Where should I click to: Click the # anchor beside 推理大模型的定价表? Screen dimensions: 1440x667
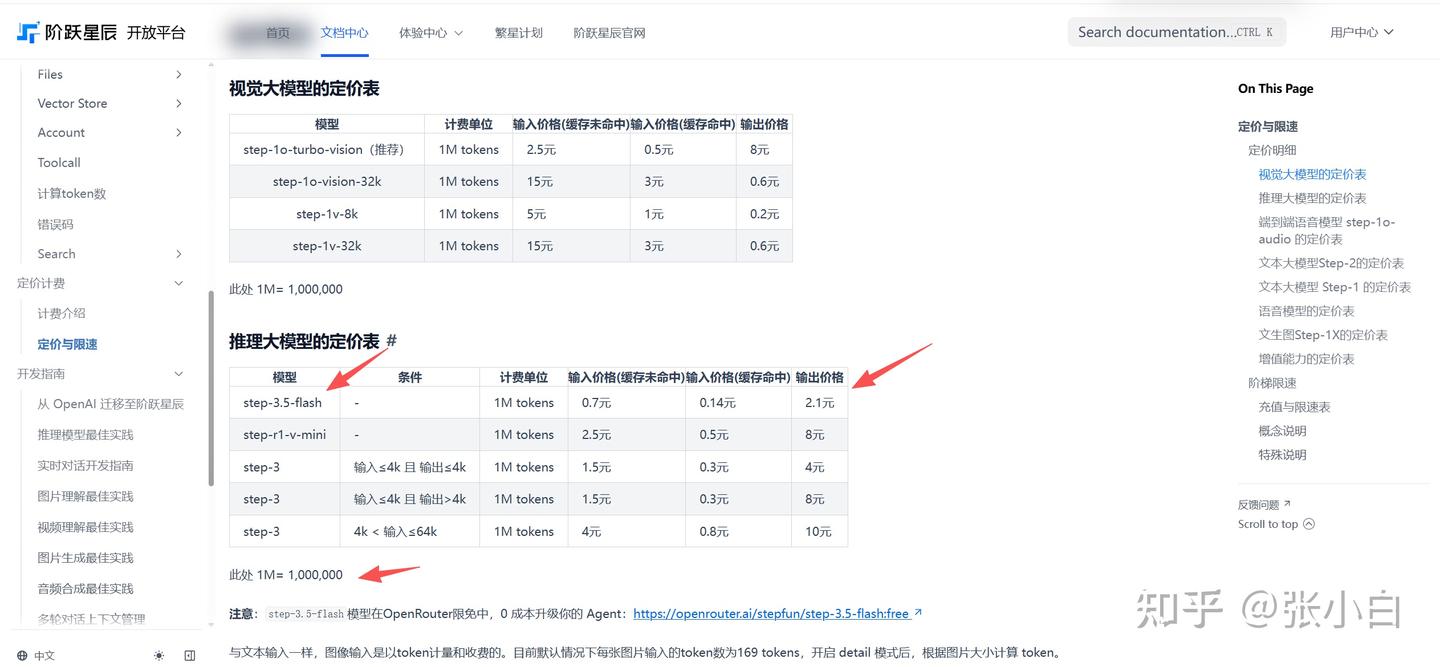(391, 341)
